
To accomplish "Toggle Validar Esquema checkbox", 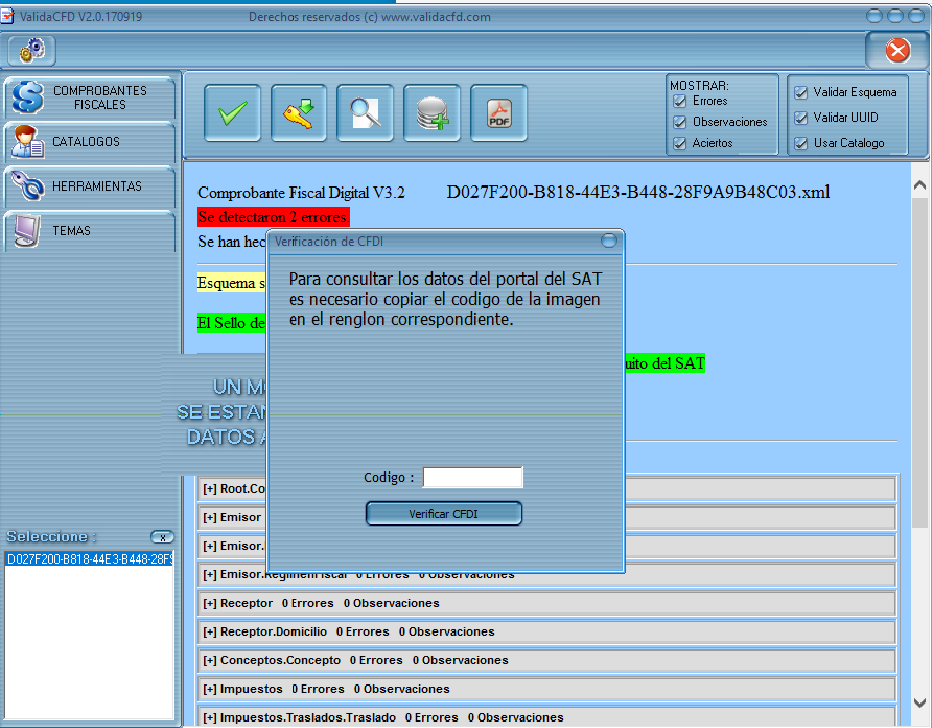I will pyautogui.click(x=801, y=92).
